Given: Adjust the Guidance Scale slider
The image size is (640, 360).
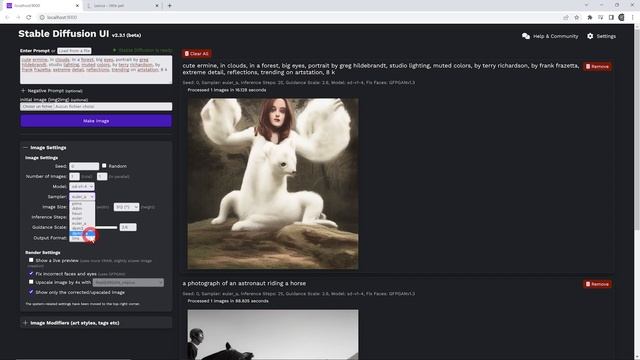Looking at the screenshot, I should click(106, 227).
